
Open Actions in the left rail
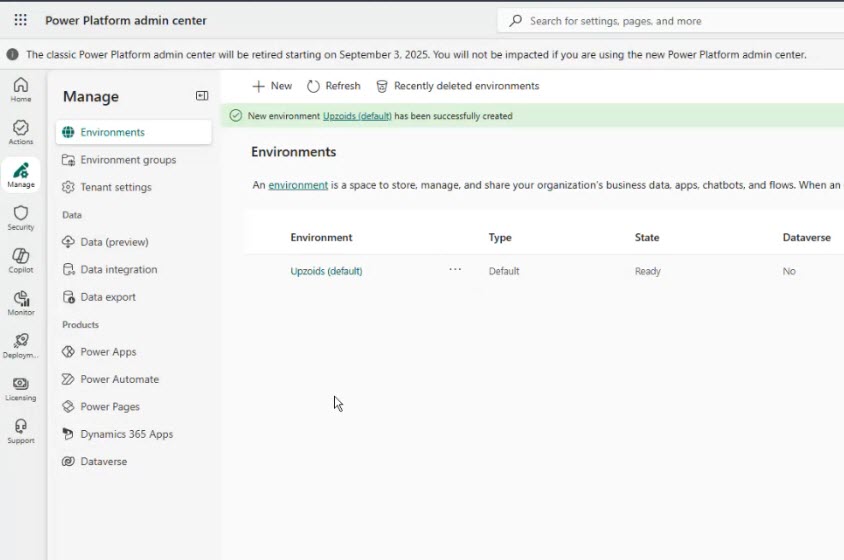[x=21, y=132]
